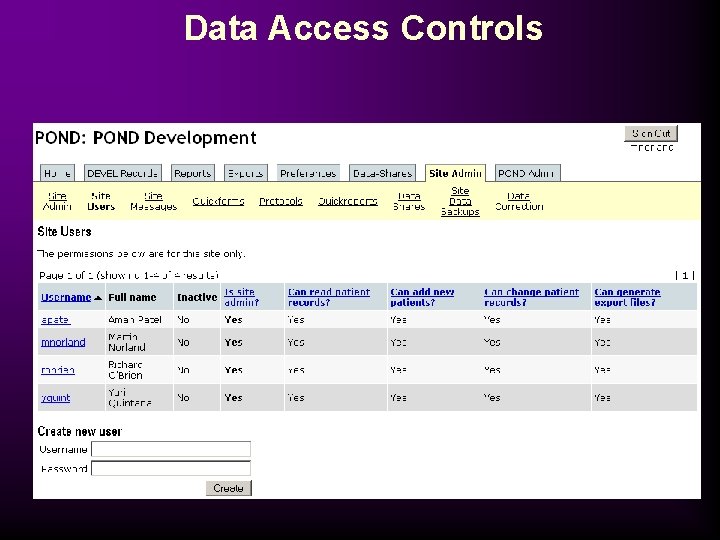The image size is (720, 540).
Task: Click the name Martin Norland
Action: (127, 342)
